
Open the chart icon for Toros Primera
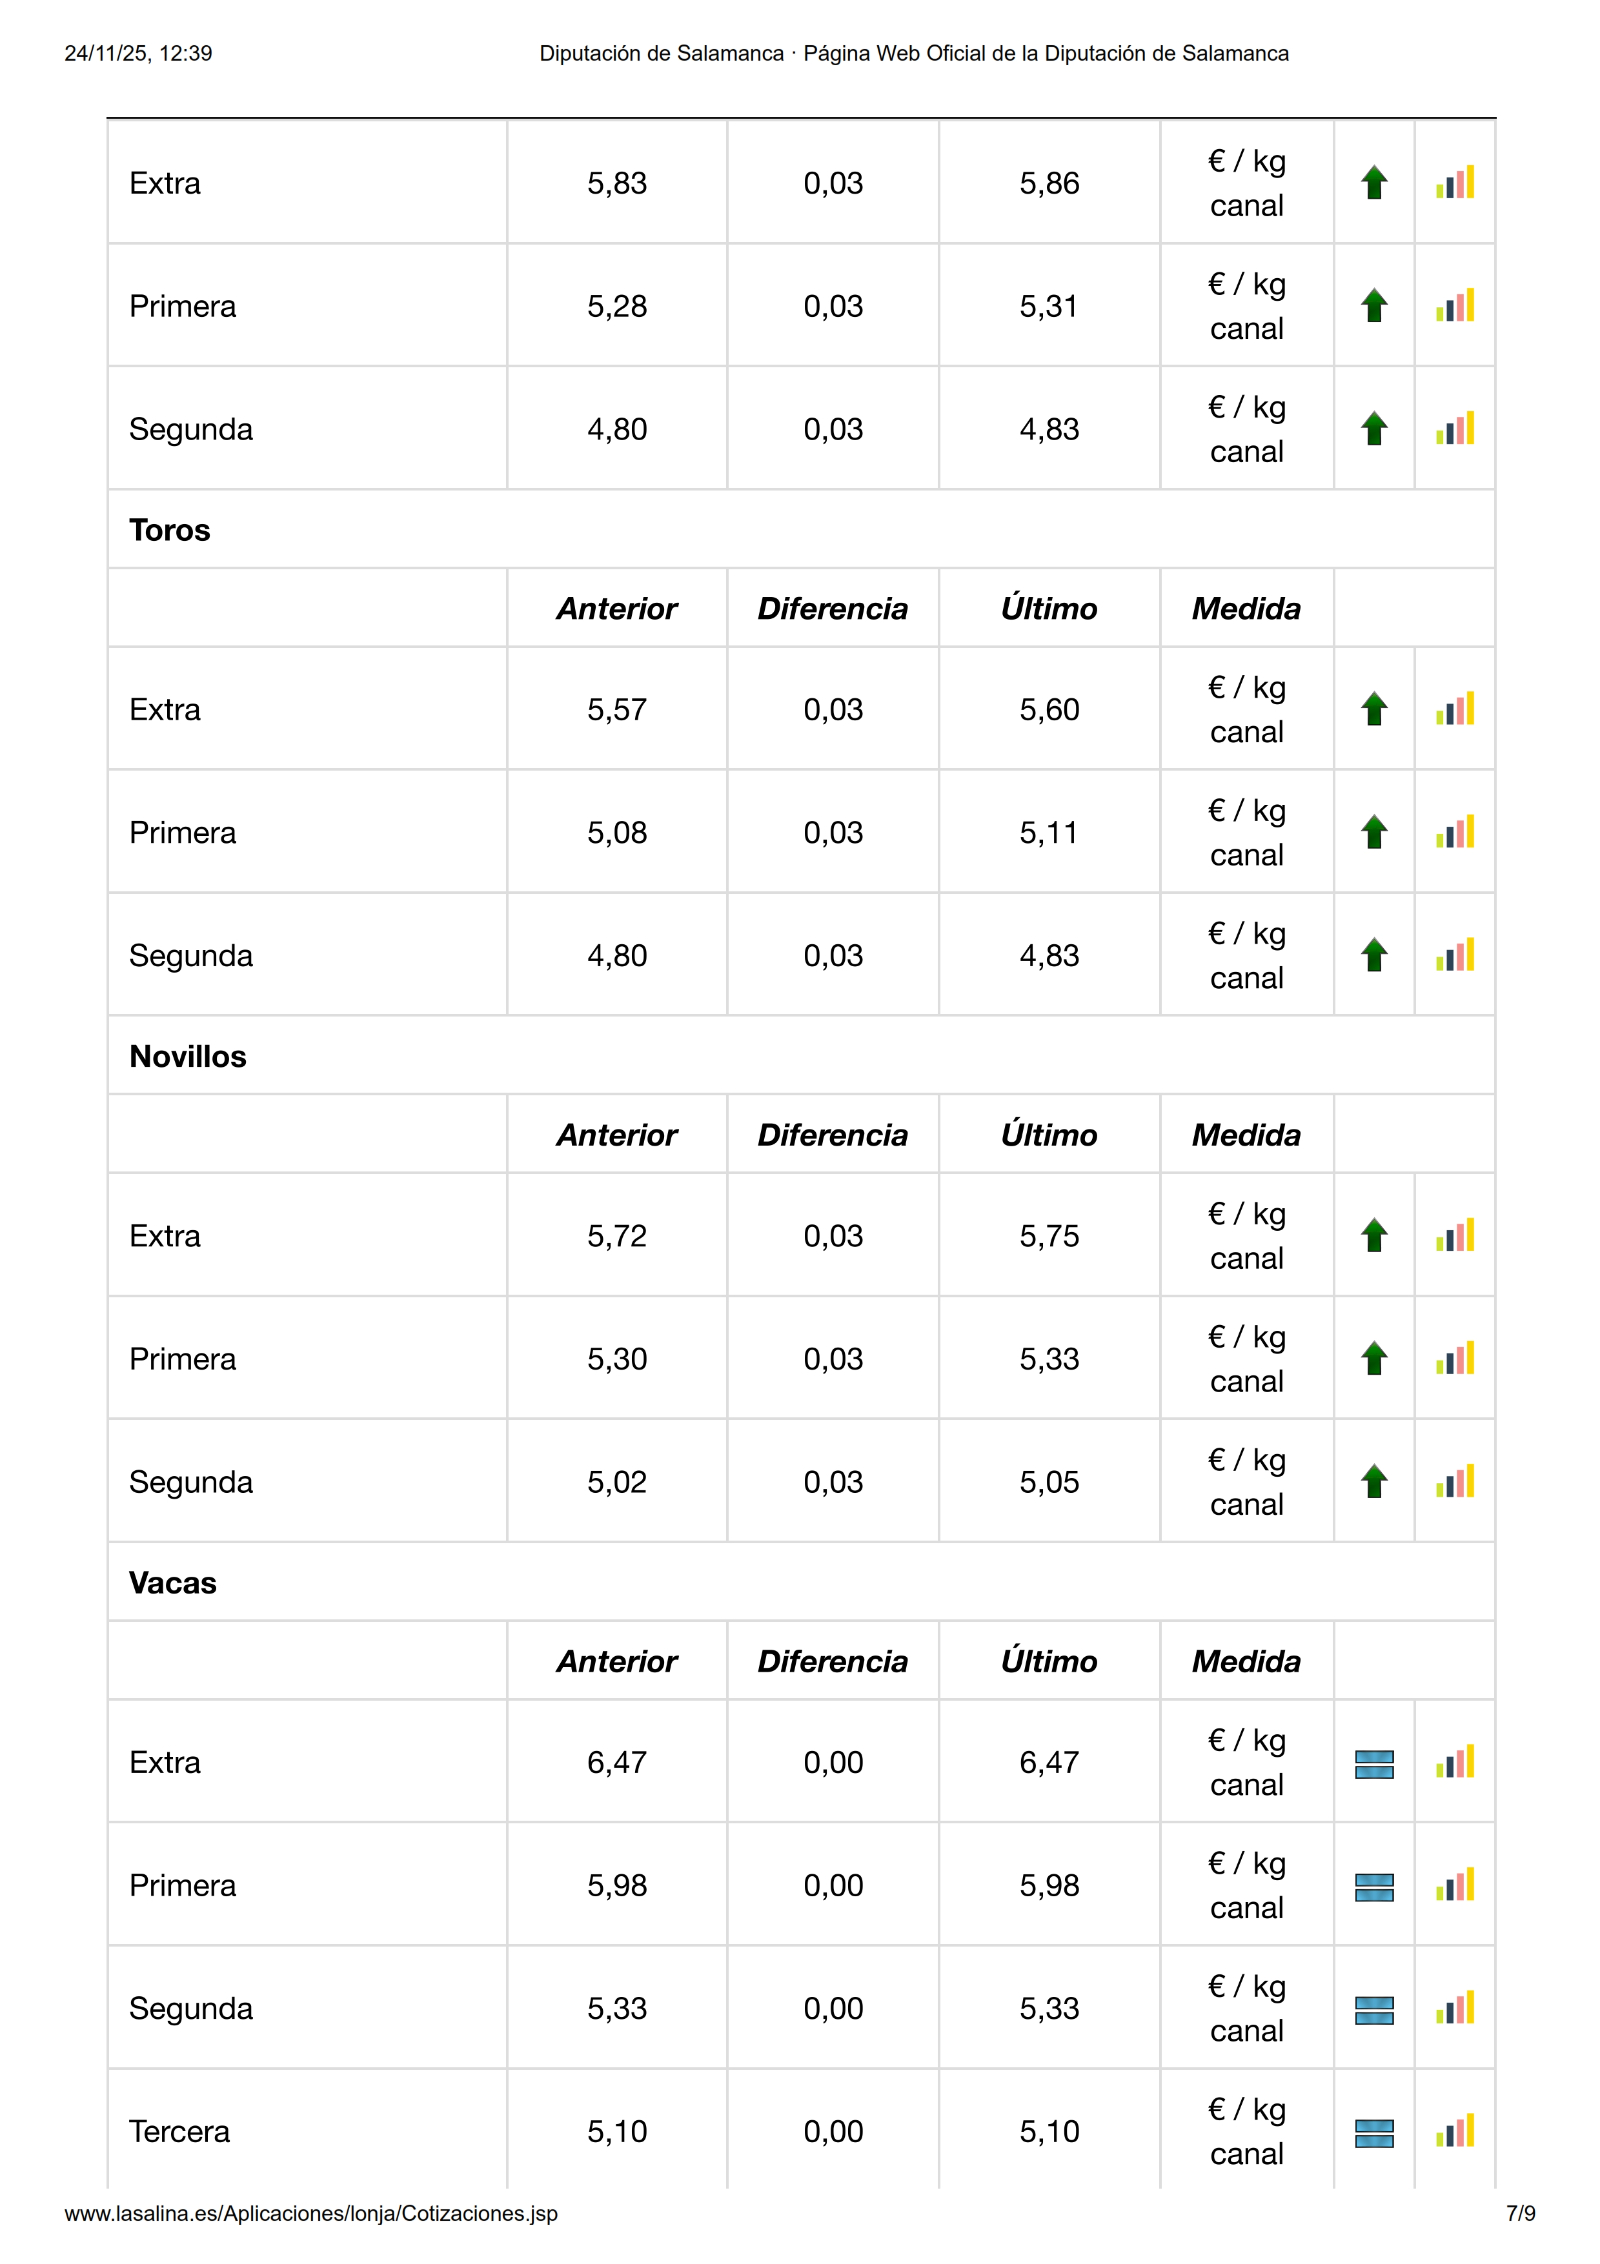pyautogui.click(x=1455, y=832)
